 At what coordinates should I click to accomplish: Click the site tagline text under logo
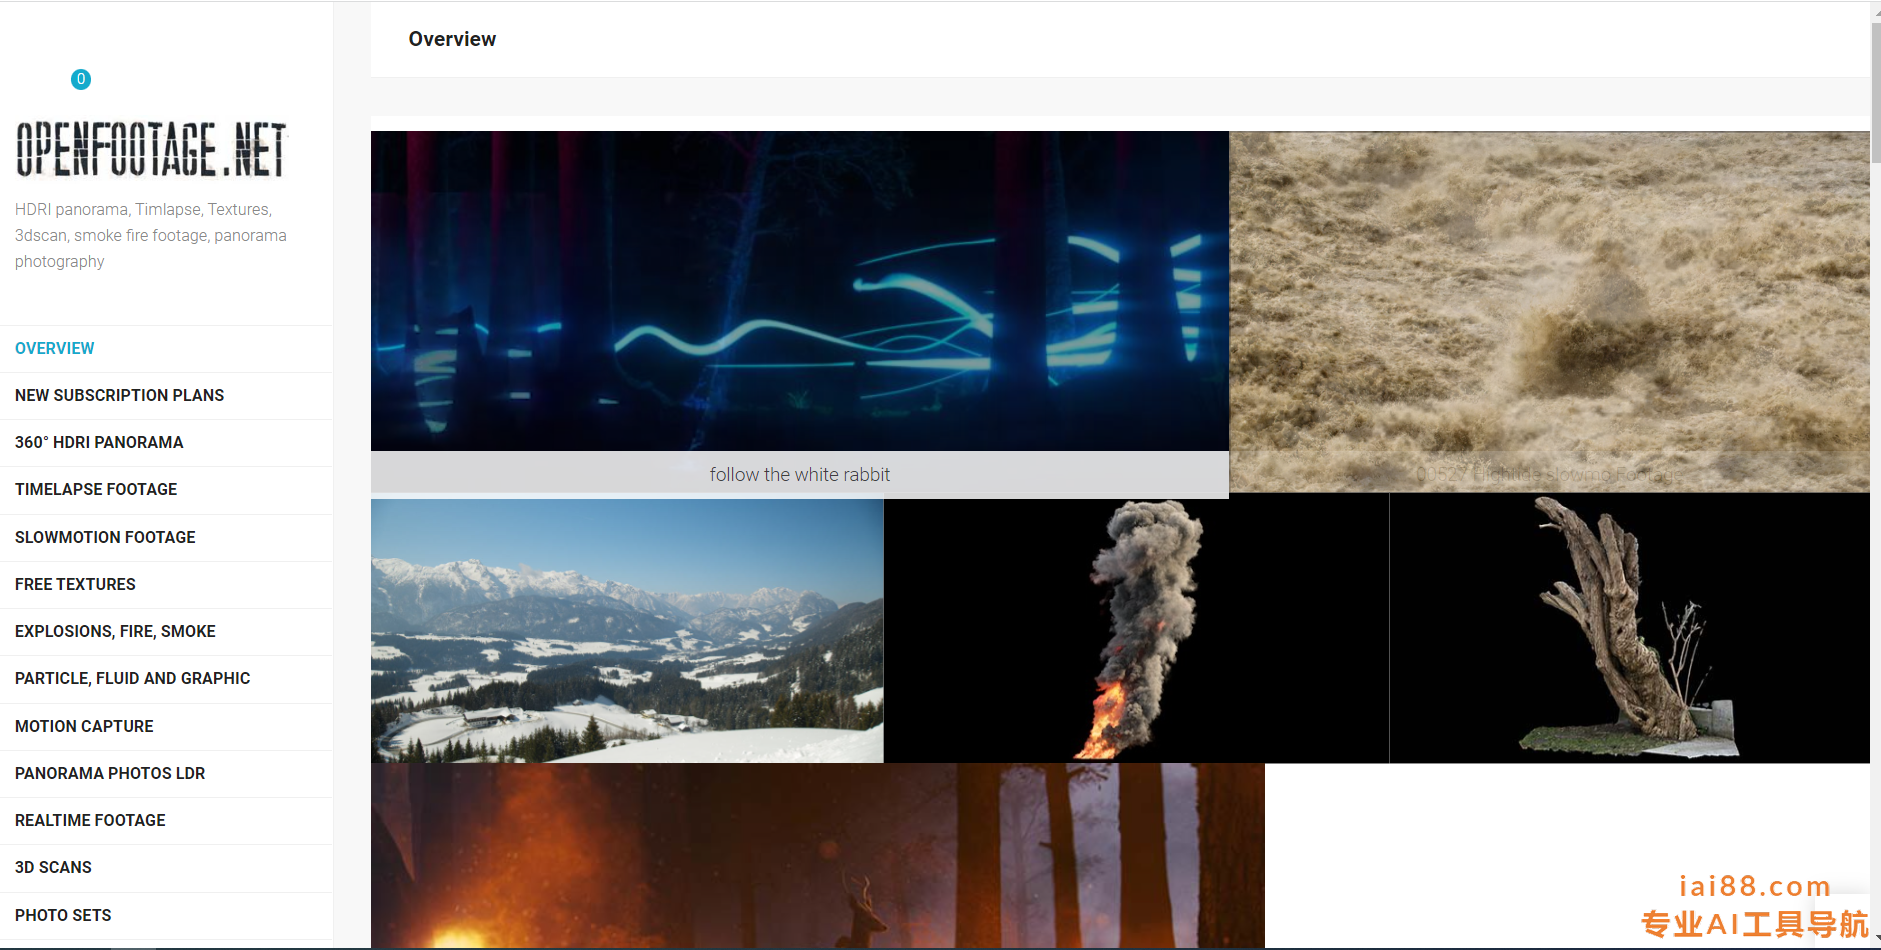pos(151,235)
